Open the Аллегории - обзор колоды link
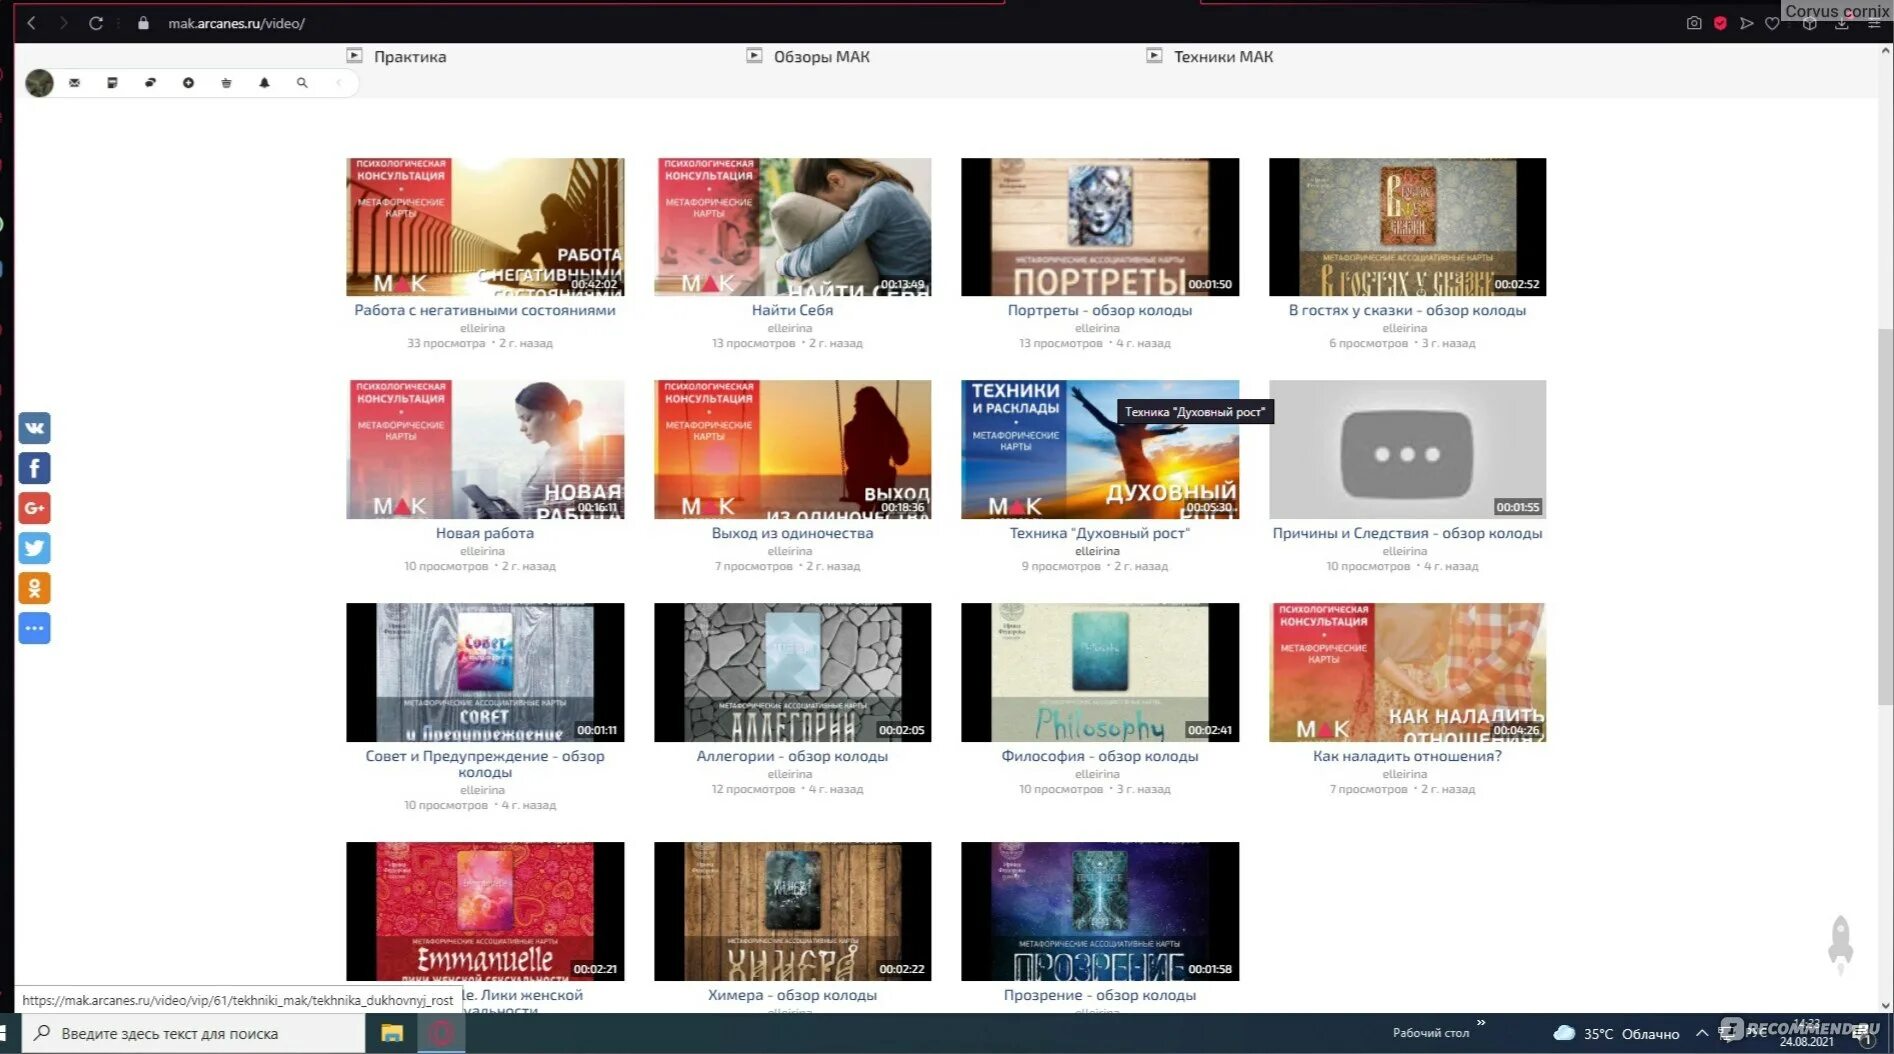 (793, 756)
